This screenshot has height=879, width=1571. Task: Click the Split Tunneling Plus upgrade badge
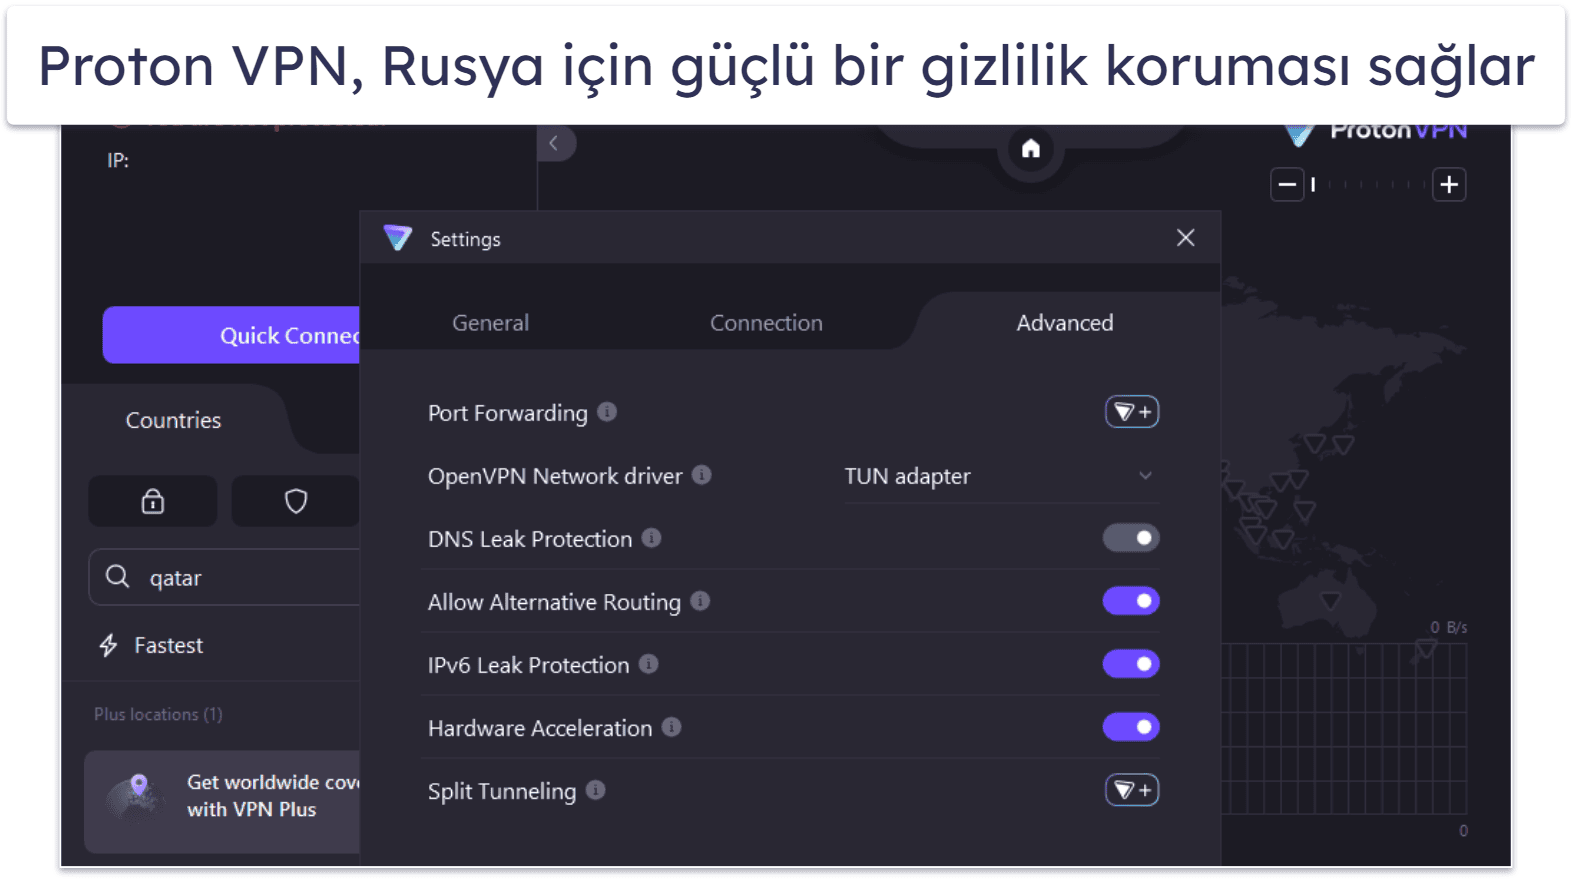tap(1132, 790)
